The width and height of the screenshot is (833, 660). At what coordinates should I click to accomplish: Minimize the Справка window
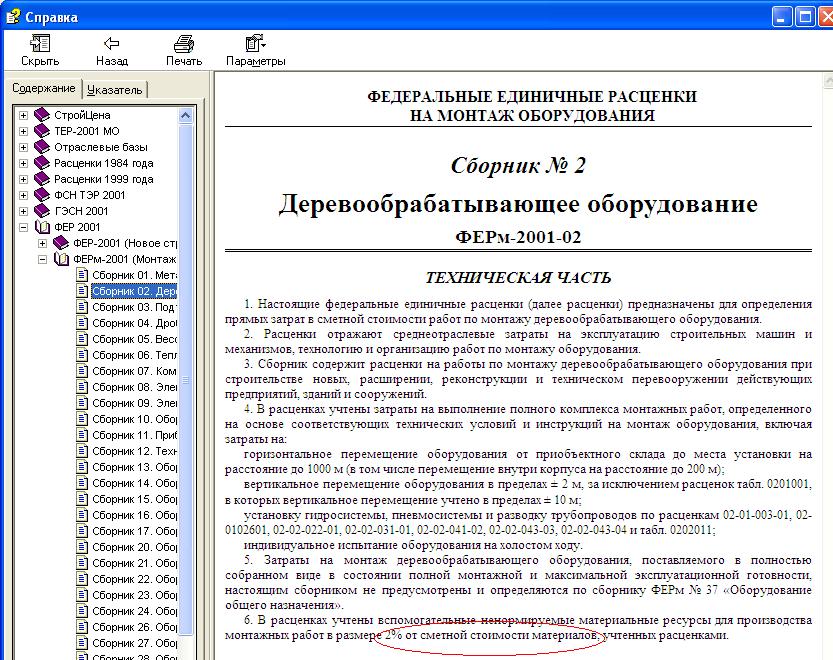pos(781,17)
